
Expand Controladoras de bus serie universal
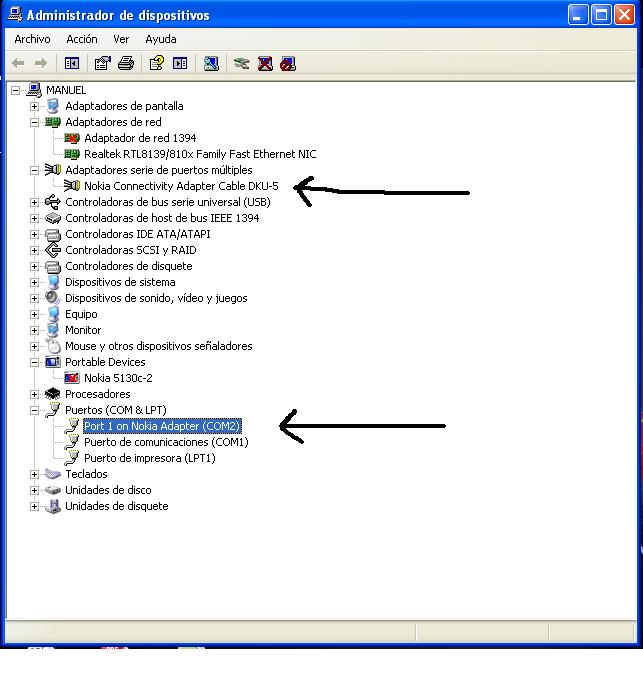(x=34, y=202)
